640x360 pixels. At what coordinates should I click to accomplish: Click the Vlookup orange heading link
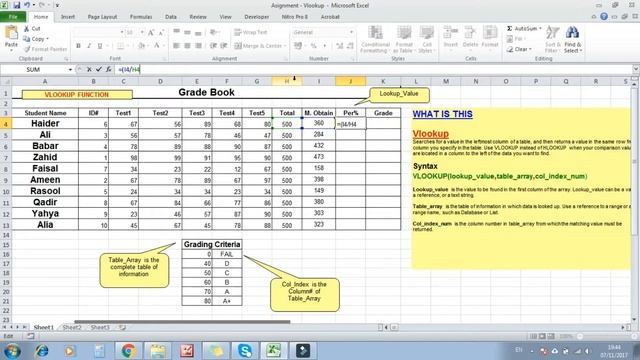(431, 133)
